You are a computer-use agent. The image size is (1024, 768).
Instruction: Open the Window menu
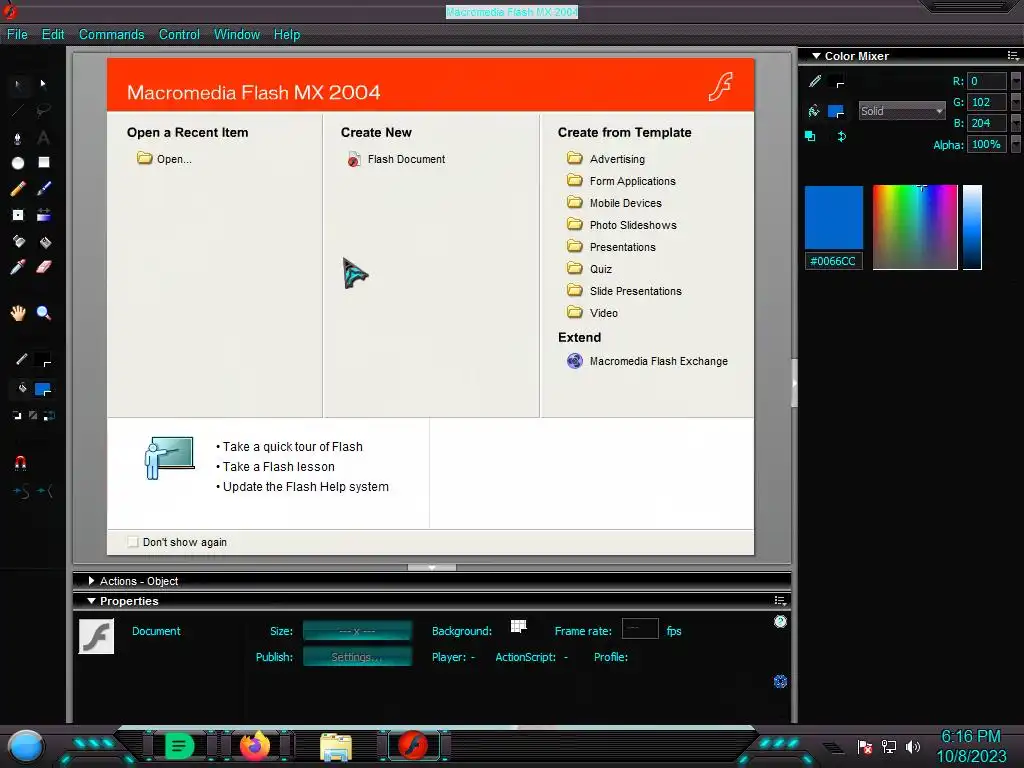coord(236,35)
